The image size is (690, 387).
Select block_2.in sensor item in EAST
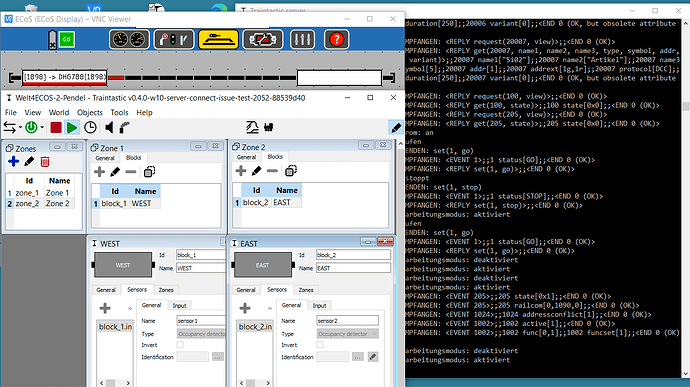[255, 327]
